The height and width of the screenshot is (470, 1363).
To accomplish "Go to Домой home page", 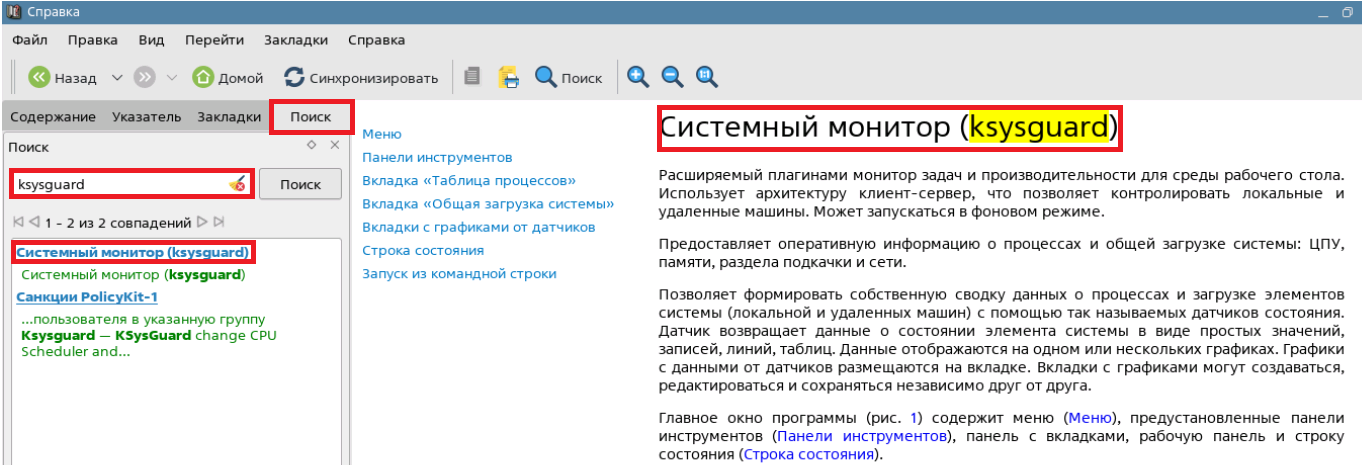I will 228,77.
